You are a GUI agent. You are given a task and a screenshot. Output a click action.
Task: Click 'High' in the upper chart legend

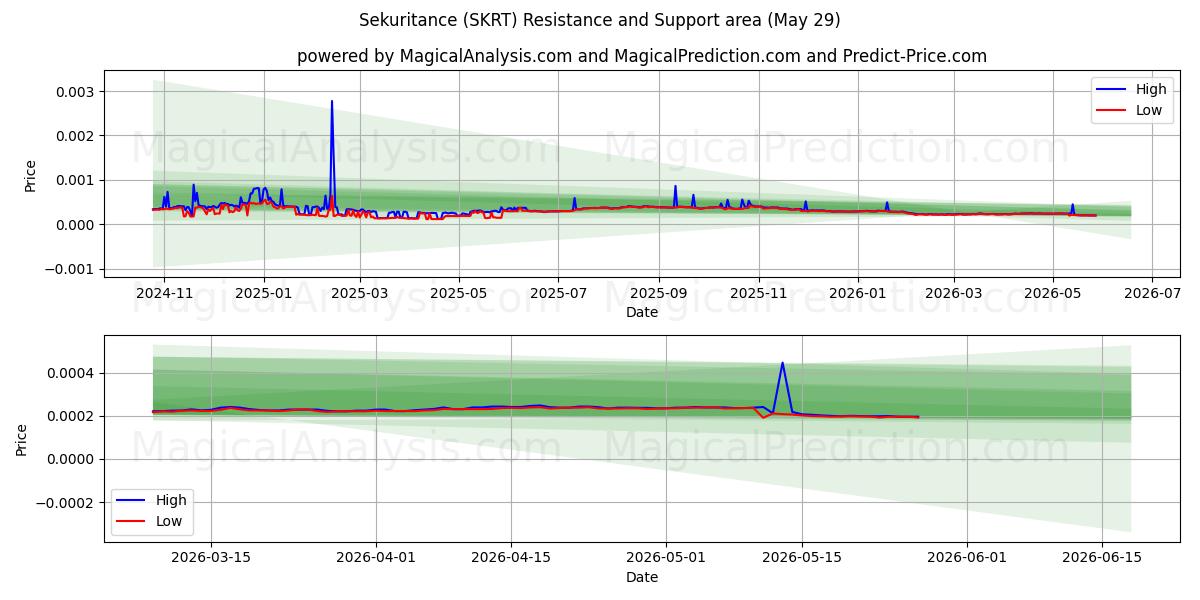pos(1151,89)
